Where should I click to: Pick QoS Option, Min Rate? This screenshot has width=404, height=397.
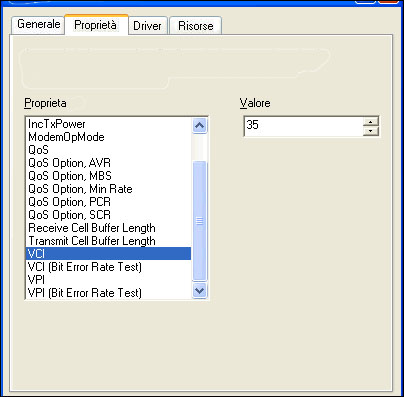tap(108, 189)
